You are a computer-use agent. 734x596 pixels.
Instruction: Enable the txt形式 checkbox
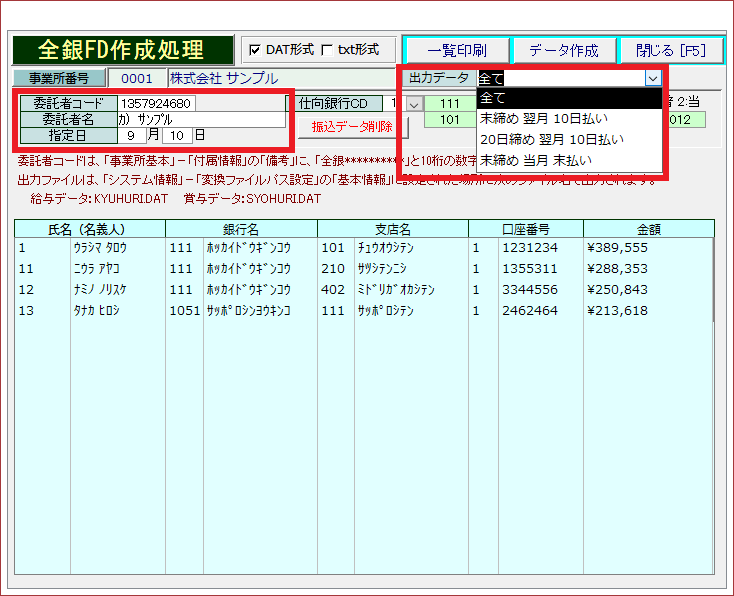click(x=327, y=50)
